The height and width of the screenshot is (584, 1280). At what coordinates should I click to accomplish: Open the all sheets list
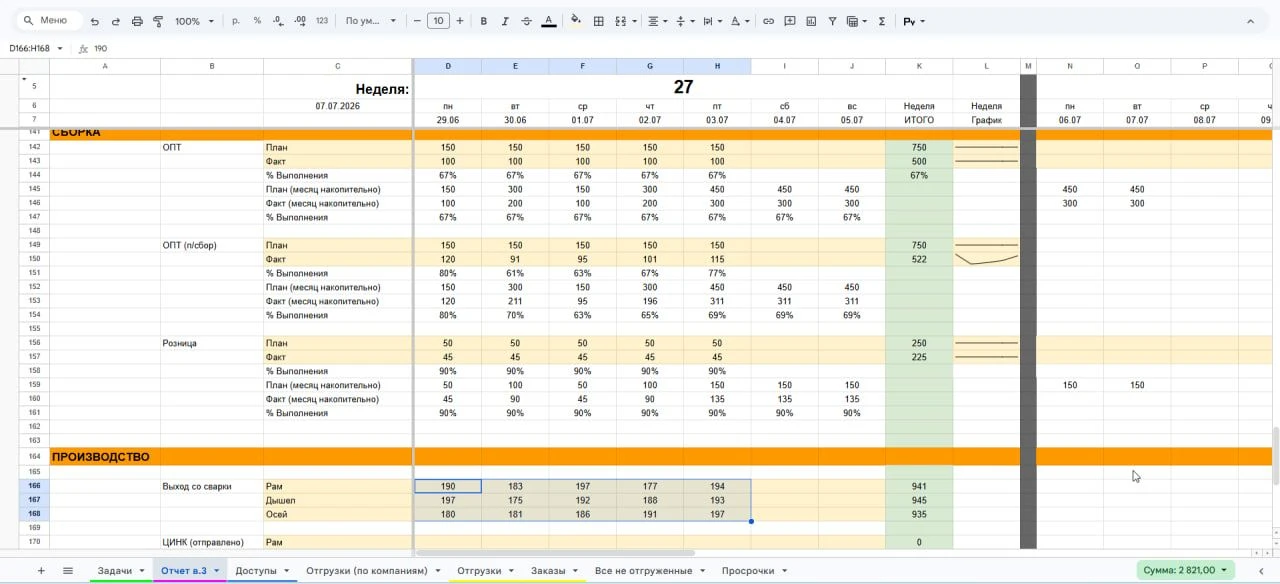(x=68, y=571)
